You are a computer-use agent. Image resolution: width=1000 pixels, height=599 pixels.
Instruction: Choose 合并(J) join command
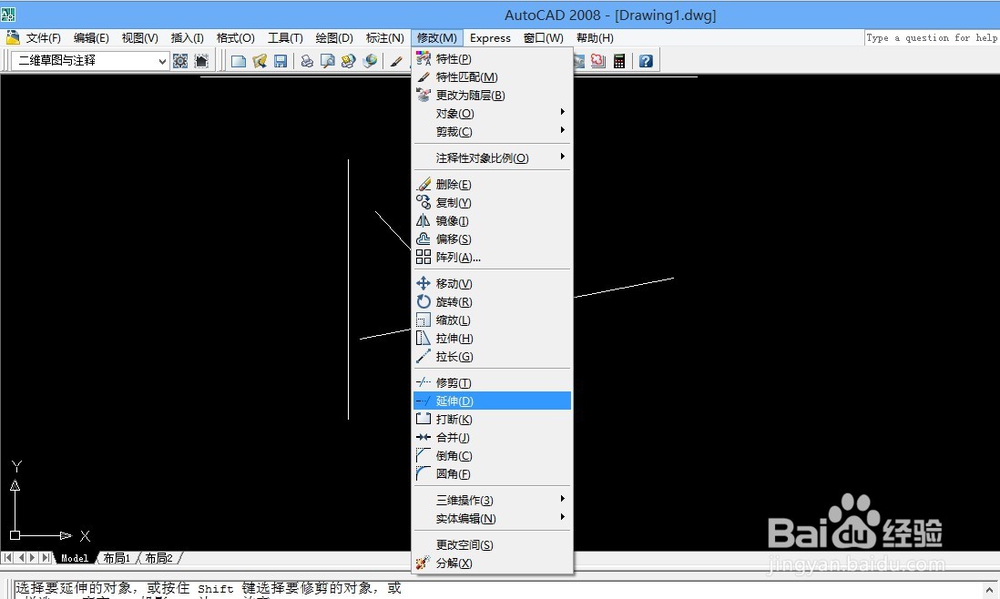(492, 438)
